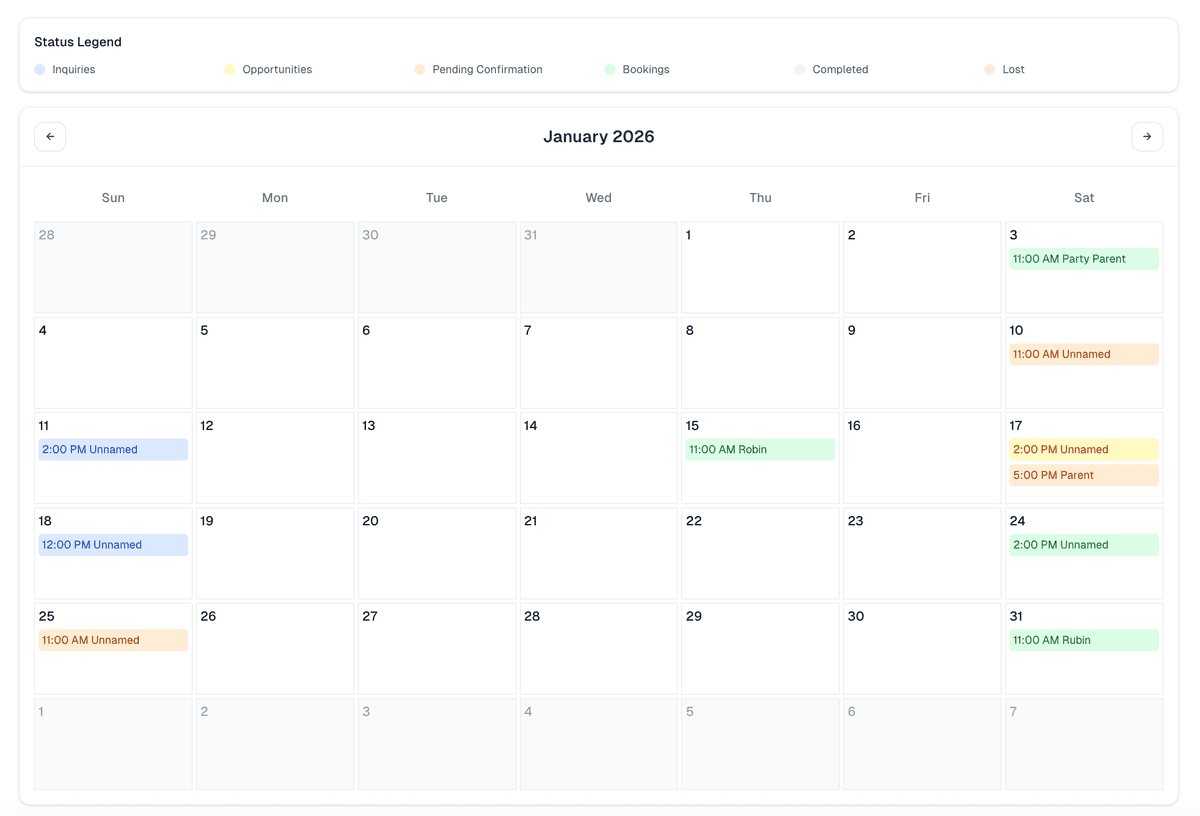Select the Unnamed event on January 10
The image size is (1200, 816).
point(1084,353)
